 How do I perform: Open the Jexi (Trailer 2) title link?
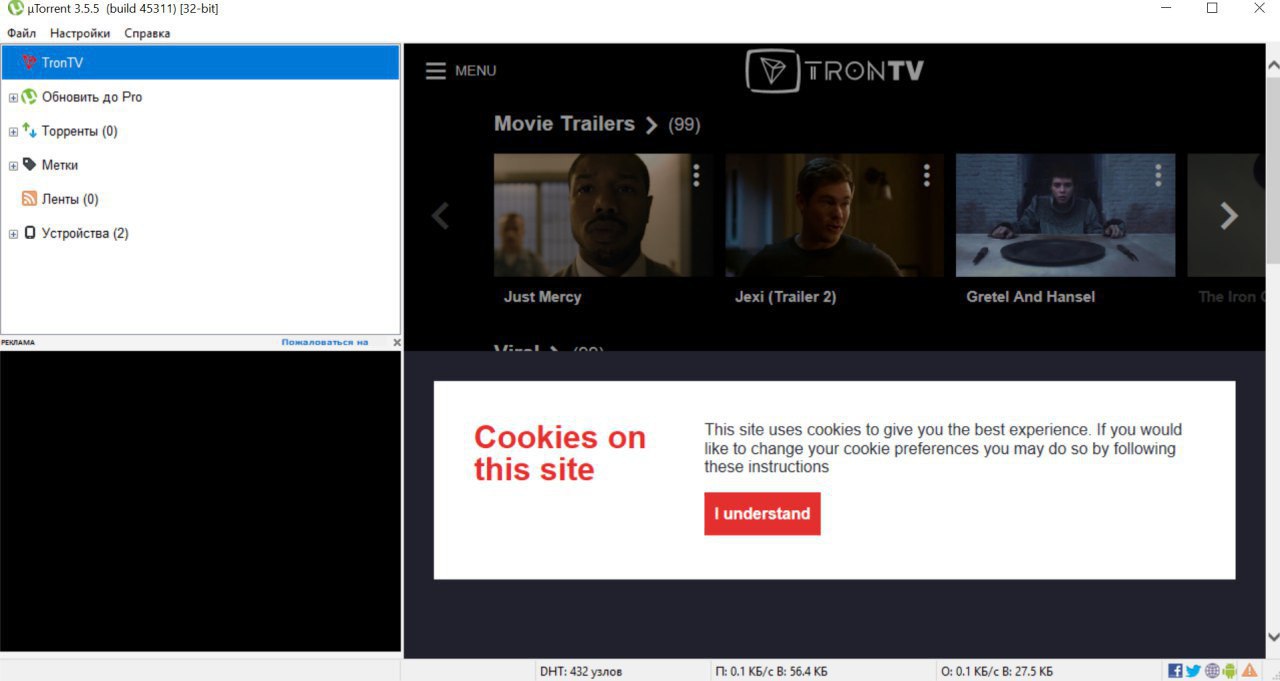[785, 297]
